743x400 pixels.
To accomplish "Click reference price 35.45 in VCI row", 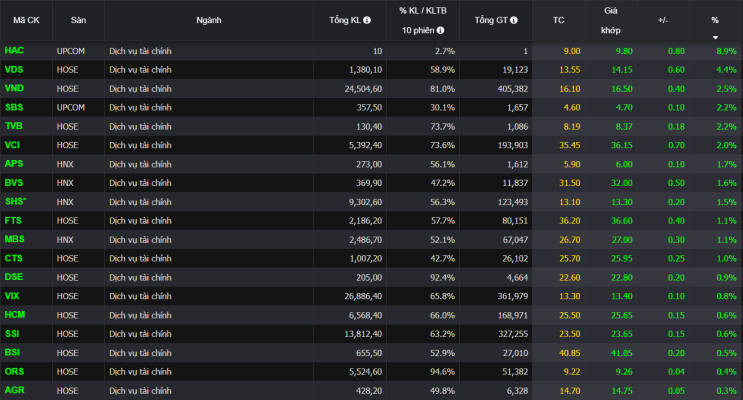I will [x=570, y=145].
